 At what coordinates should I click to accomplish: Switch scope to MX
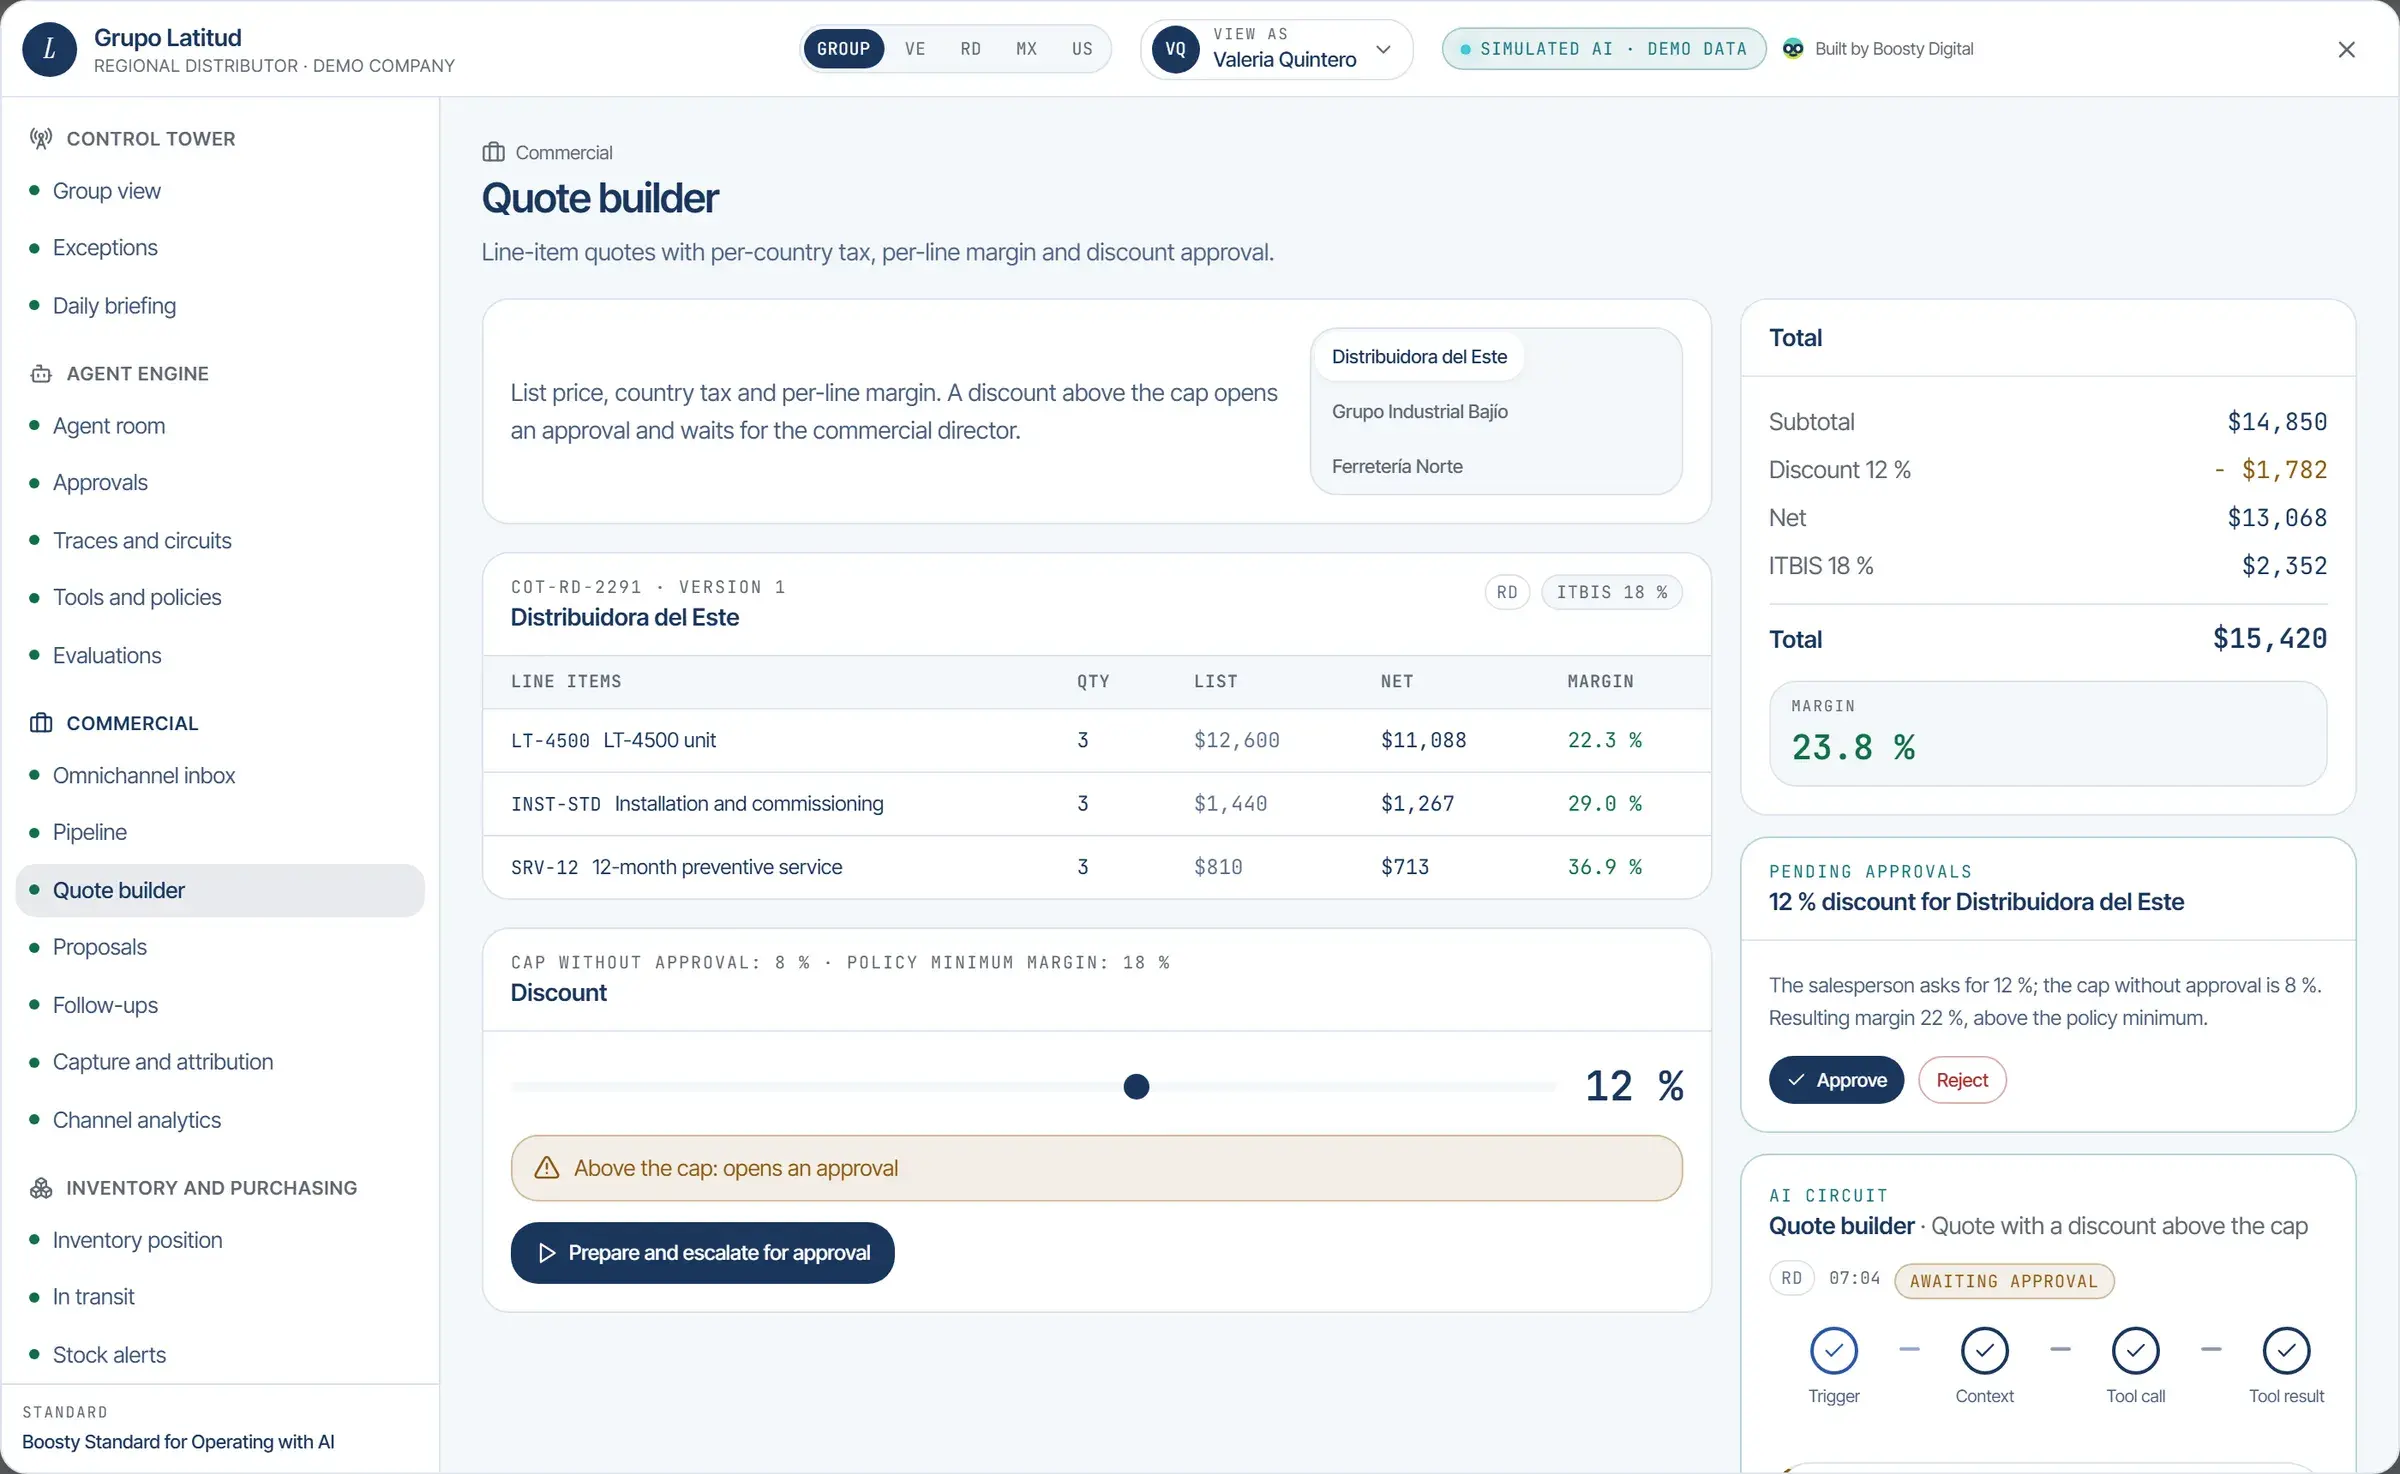tap(1027, 49)
